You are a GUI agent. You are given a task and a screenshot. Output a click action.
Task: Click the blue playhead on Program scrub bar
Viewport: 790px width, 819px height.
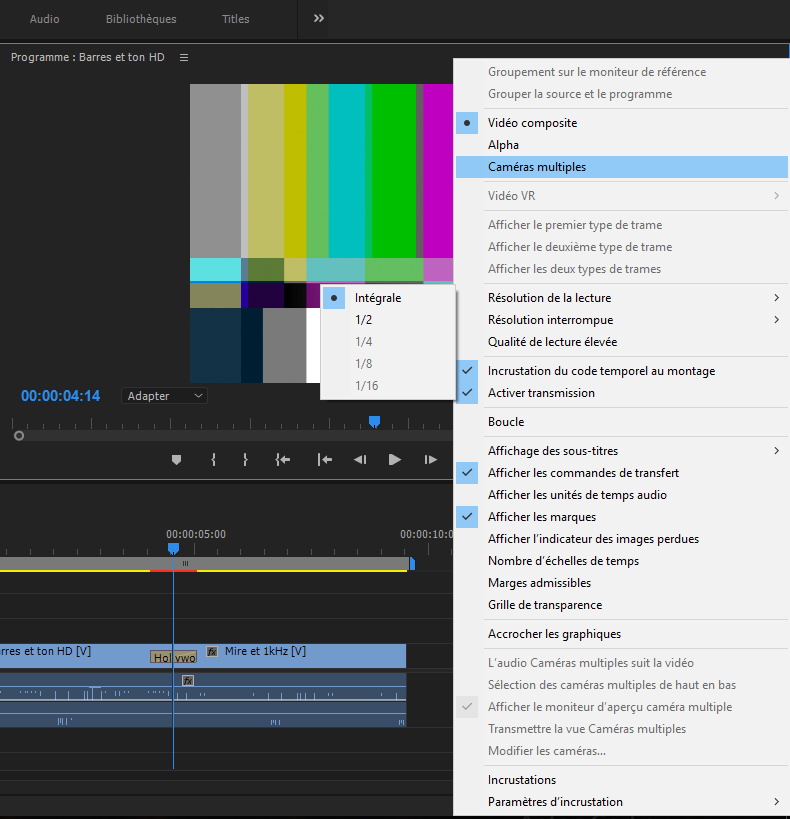(374, 422)
